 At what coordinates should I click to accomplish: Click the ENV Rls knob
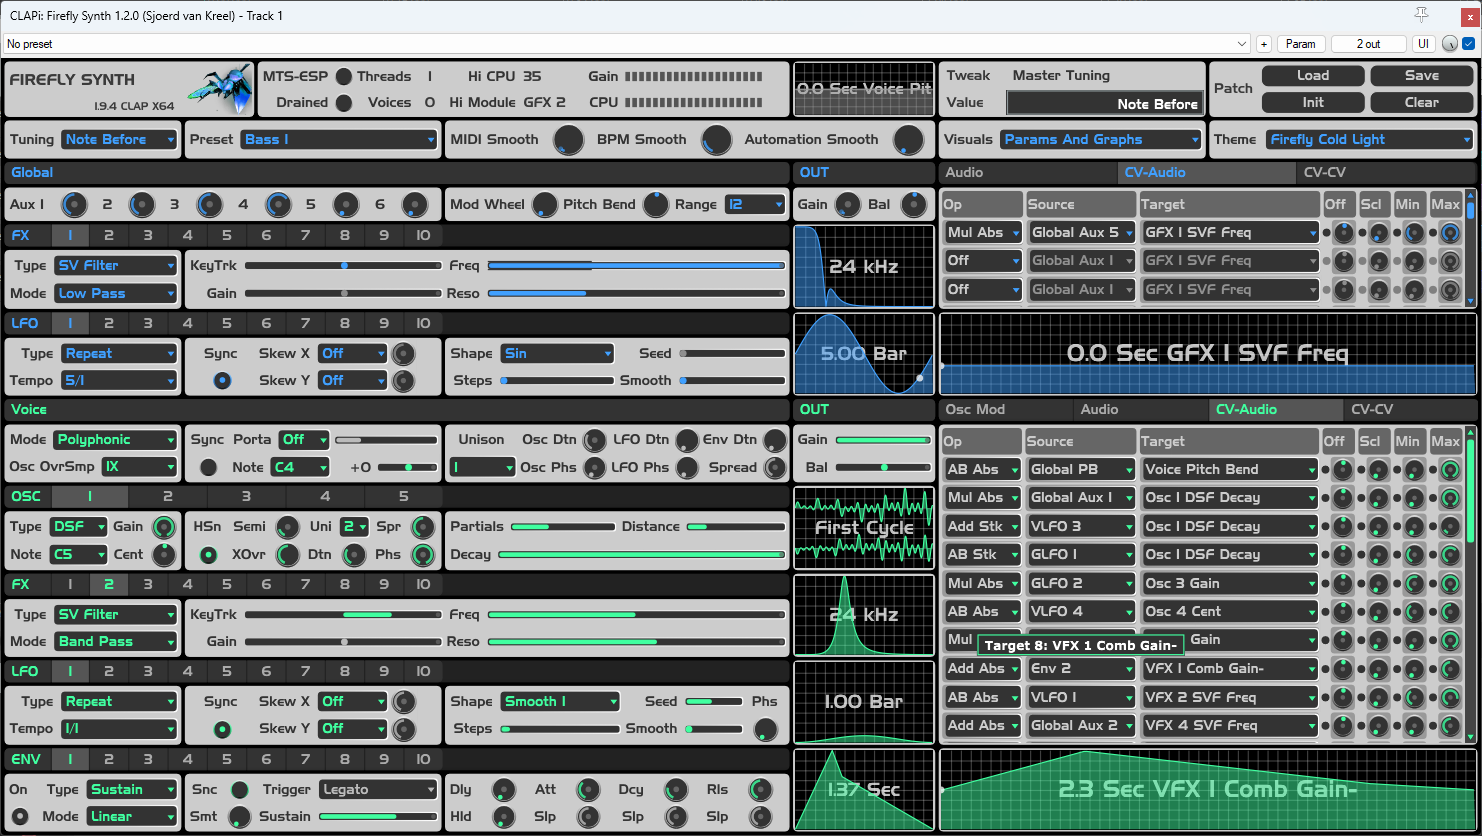761,790
